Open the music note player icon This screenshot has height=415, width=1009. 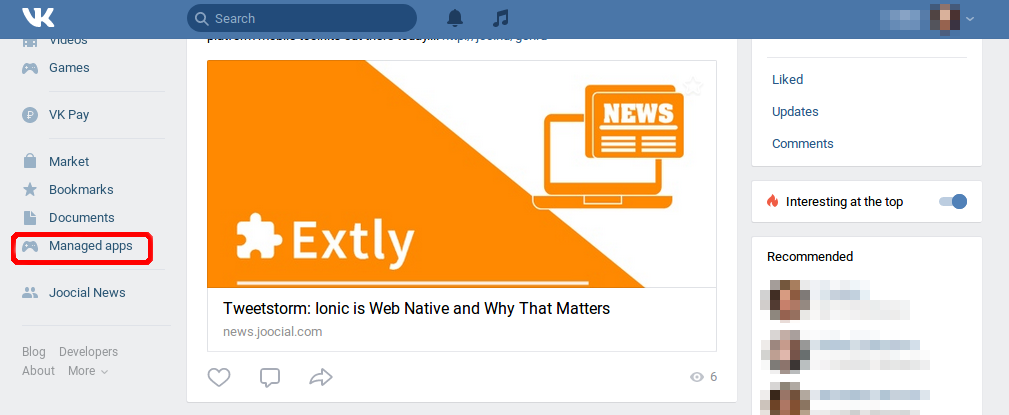(501, 18)
